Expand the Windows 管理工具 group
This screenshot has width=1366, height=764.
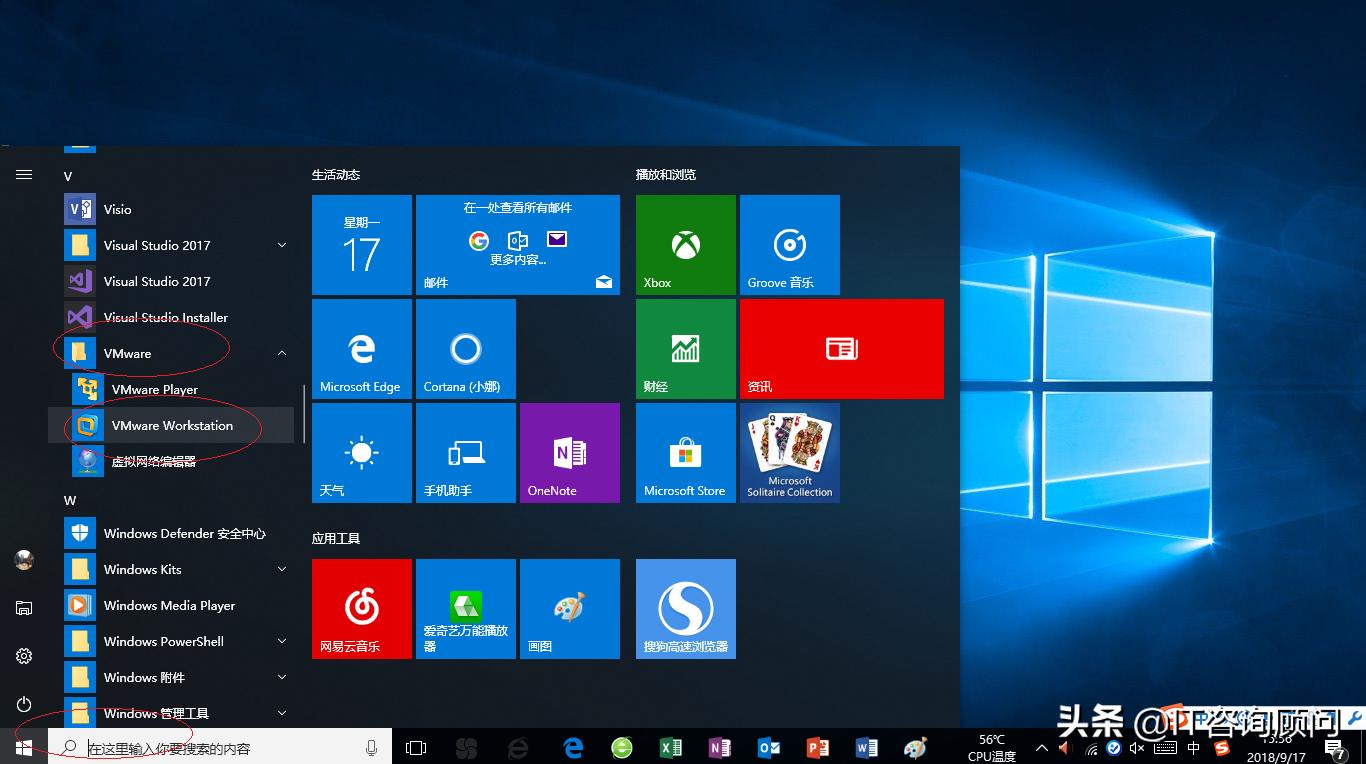coord(281,713)
